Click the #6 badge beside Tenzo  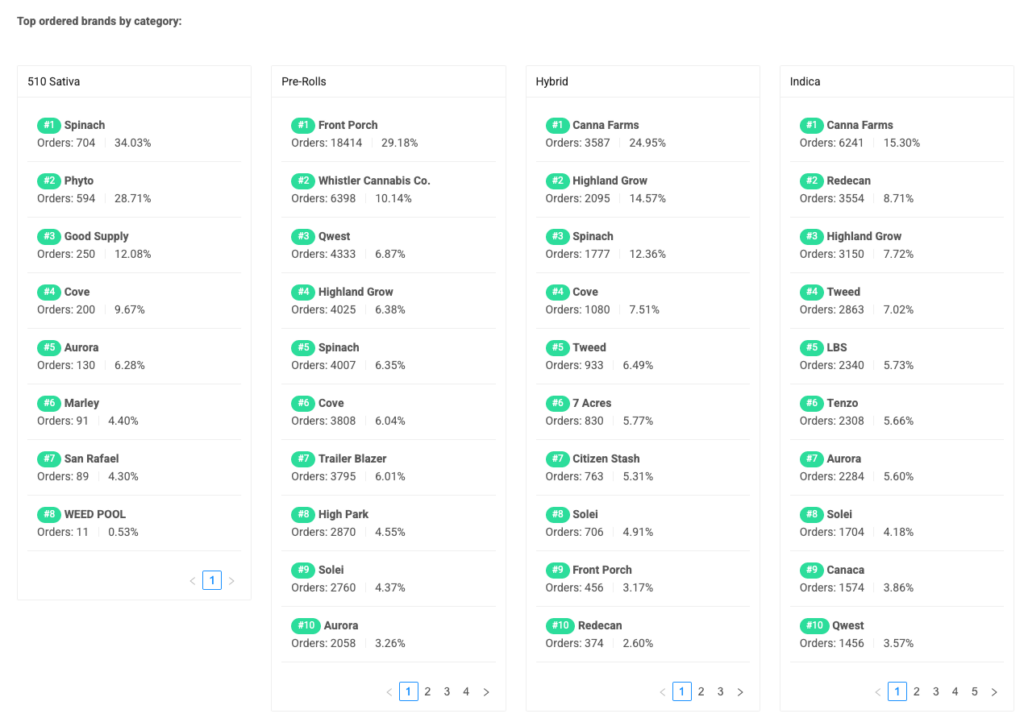point(812,403)
